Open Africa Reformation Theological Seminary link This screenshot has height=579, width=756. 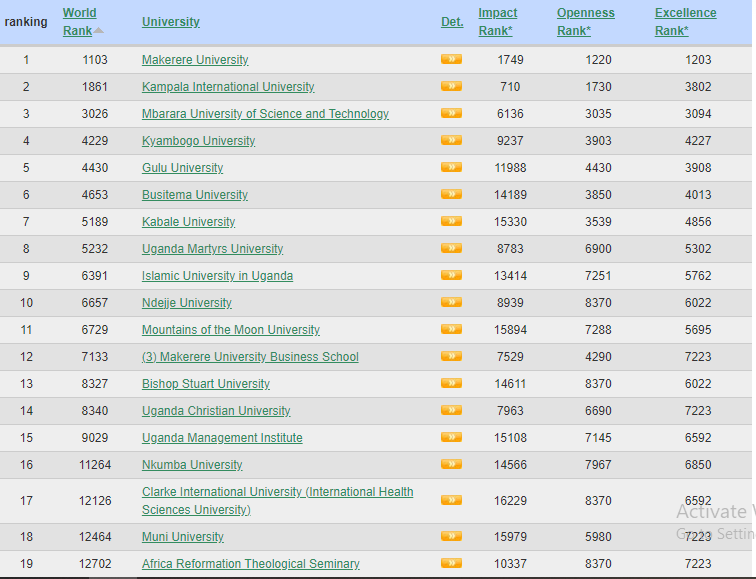(251, 564)
